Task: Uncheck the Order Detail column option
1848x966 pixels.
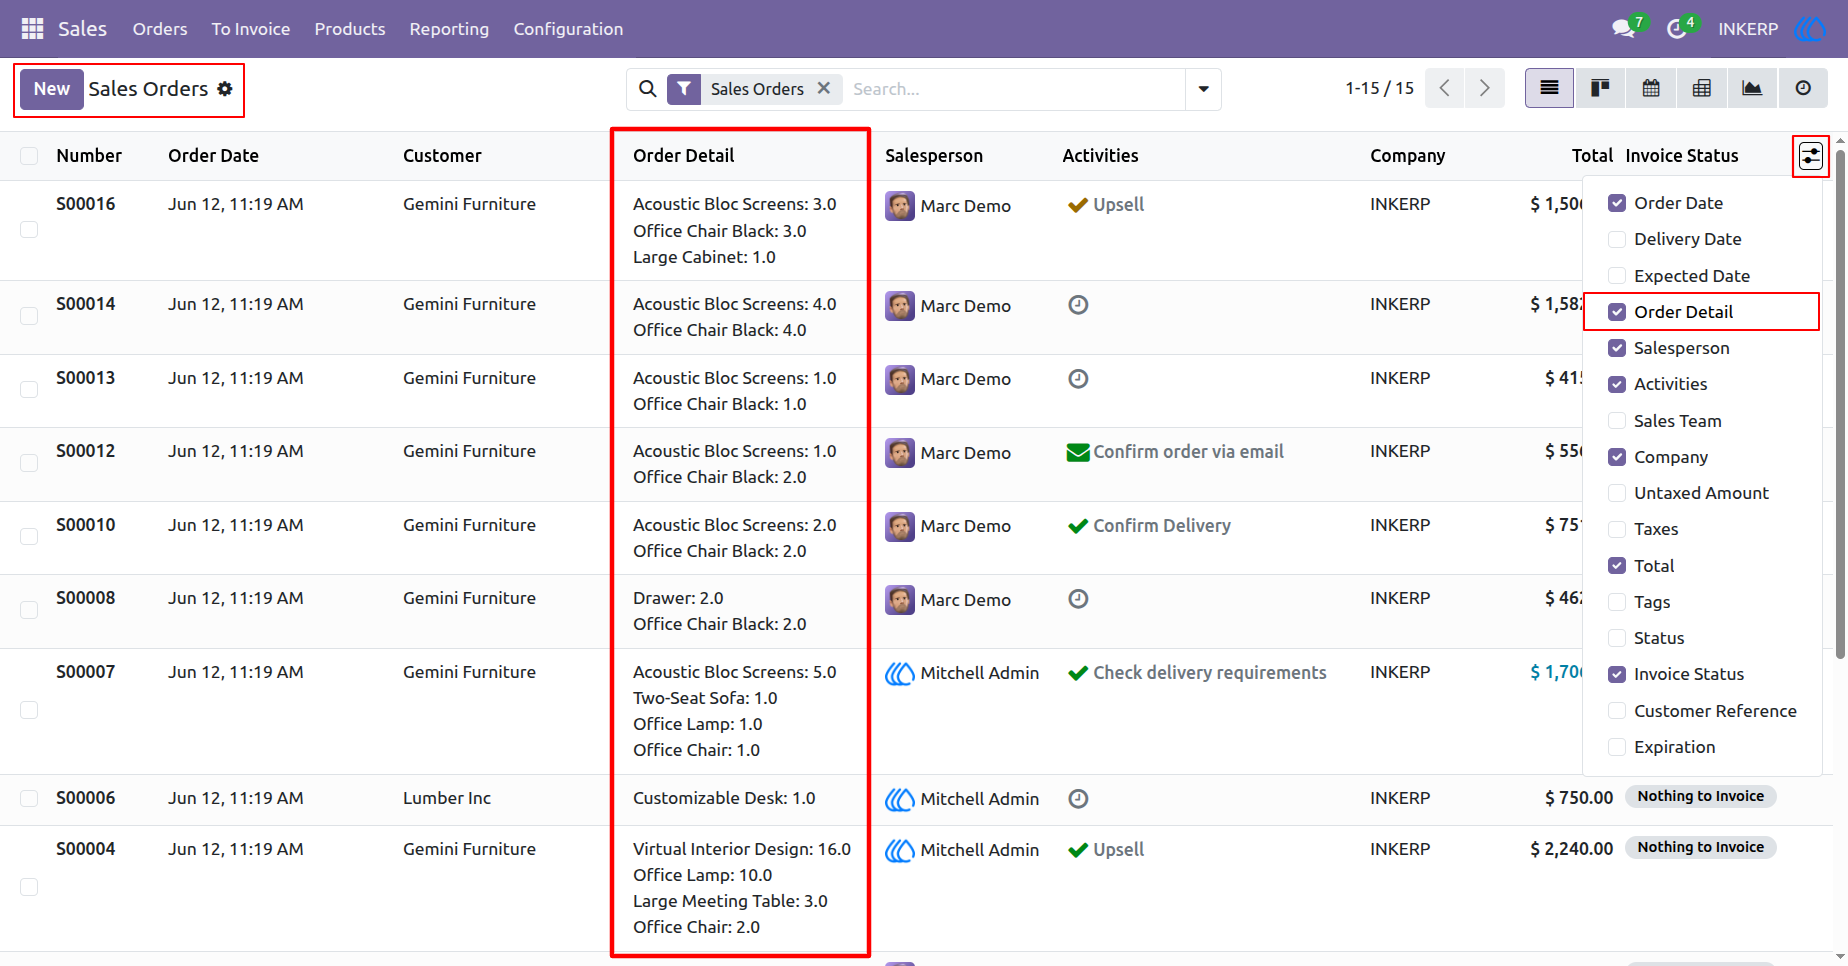Action: [1617, 312]
